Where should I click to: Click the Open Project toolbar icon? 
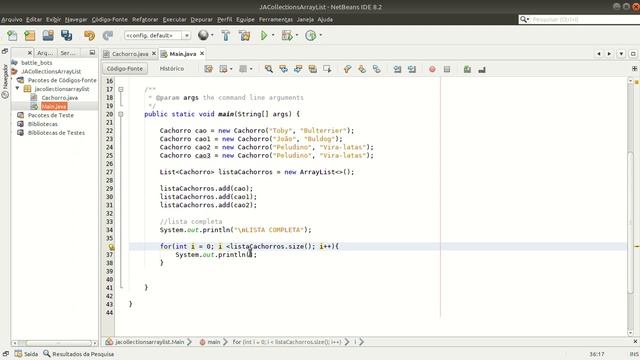(48, 36)
